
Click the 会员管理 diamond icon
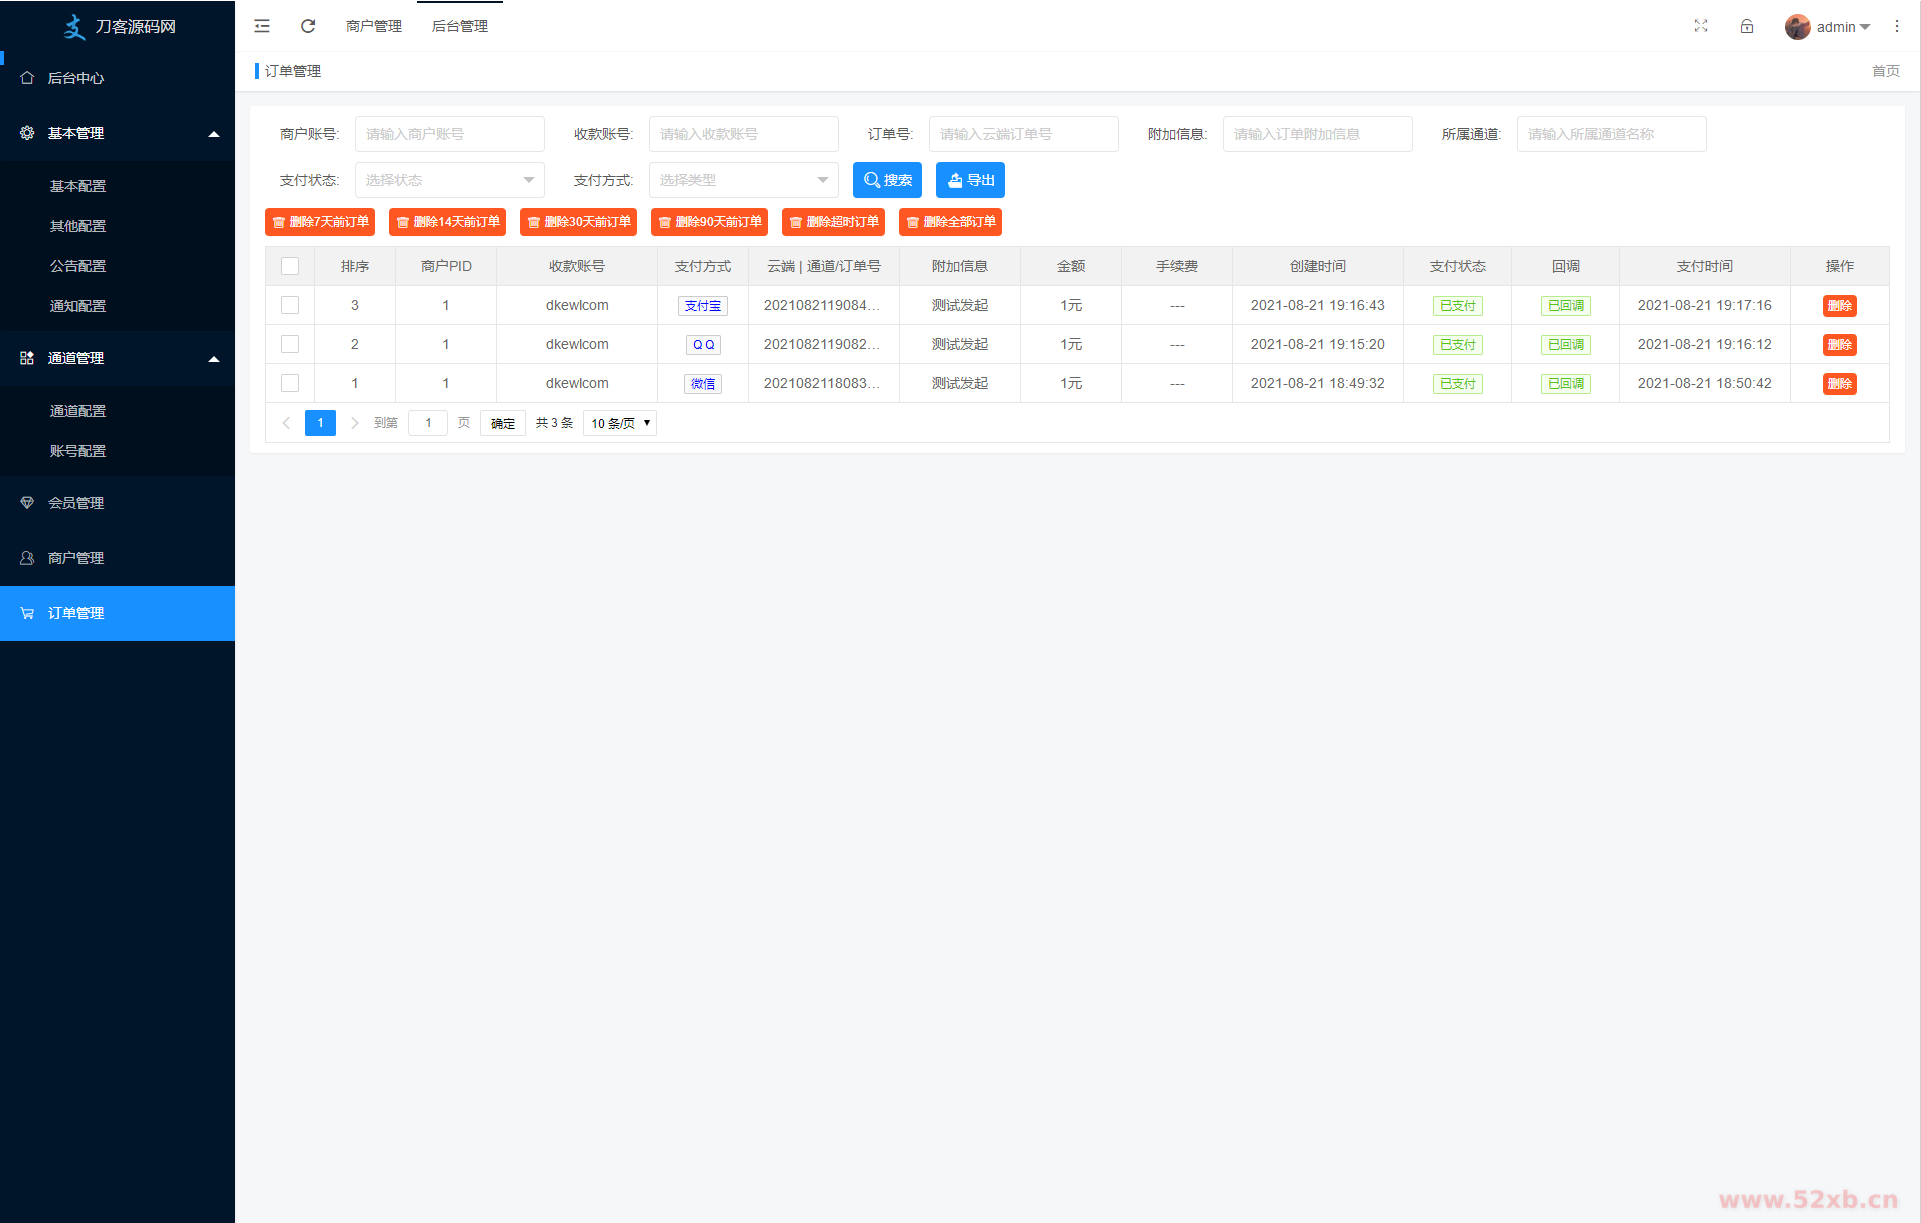(27, 503)
